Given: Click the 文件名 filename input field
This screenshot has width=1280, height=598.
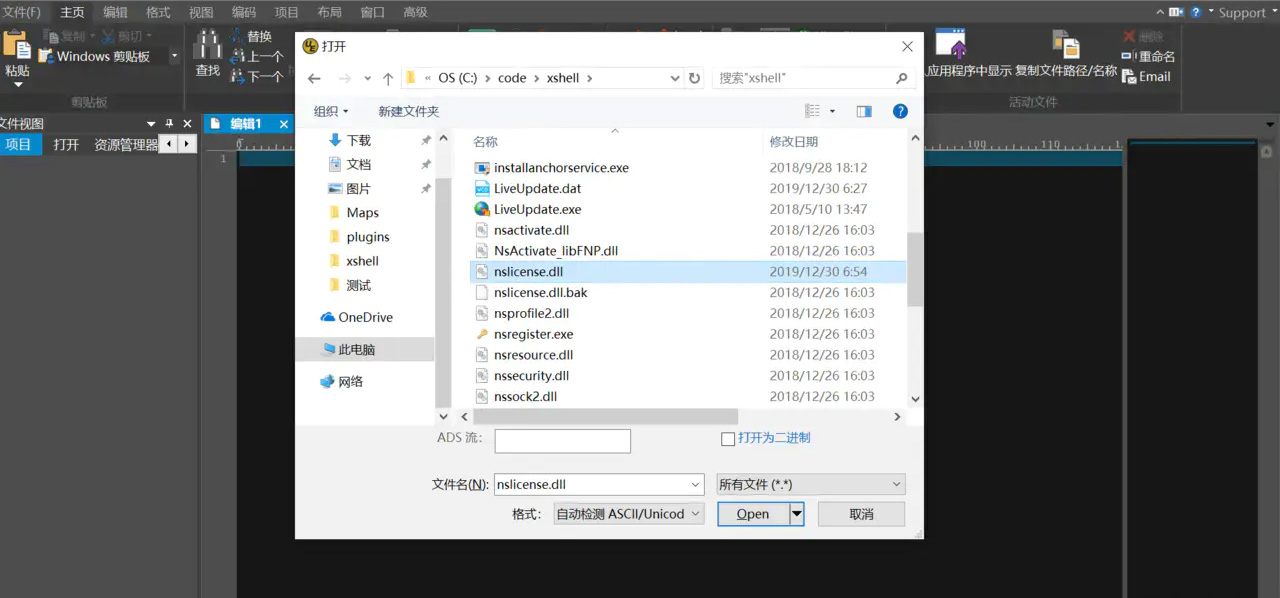Looking at the screenshot, I should pyautogui.click(x=591, y=485).
